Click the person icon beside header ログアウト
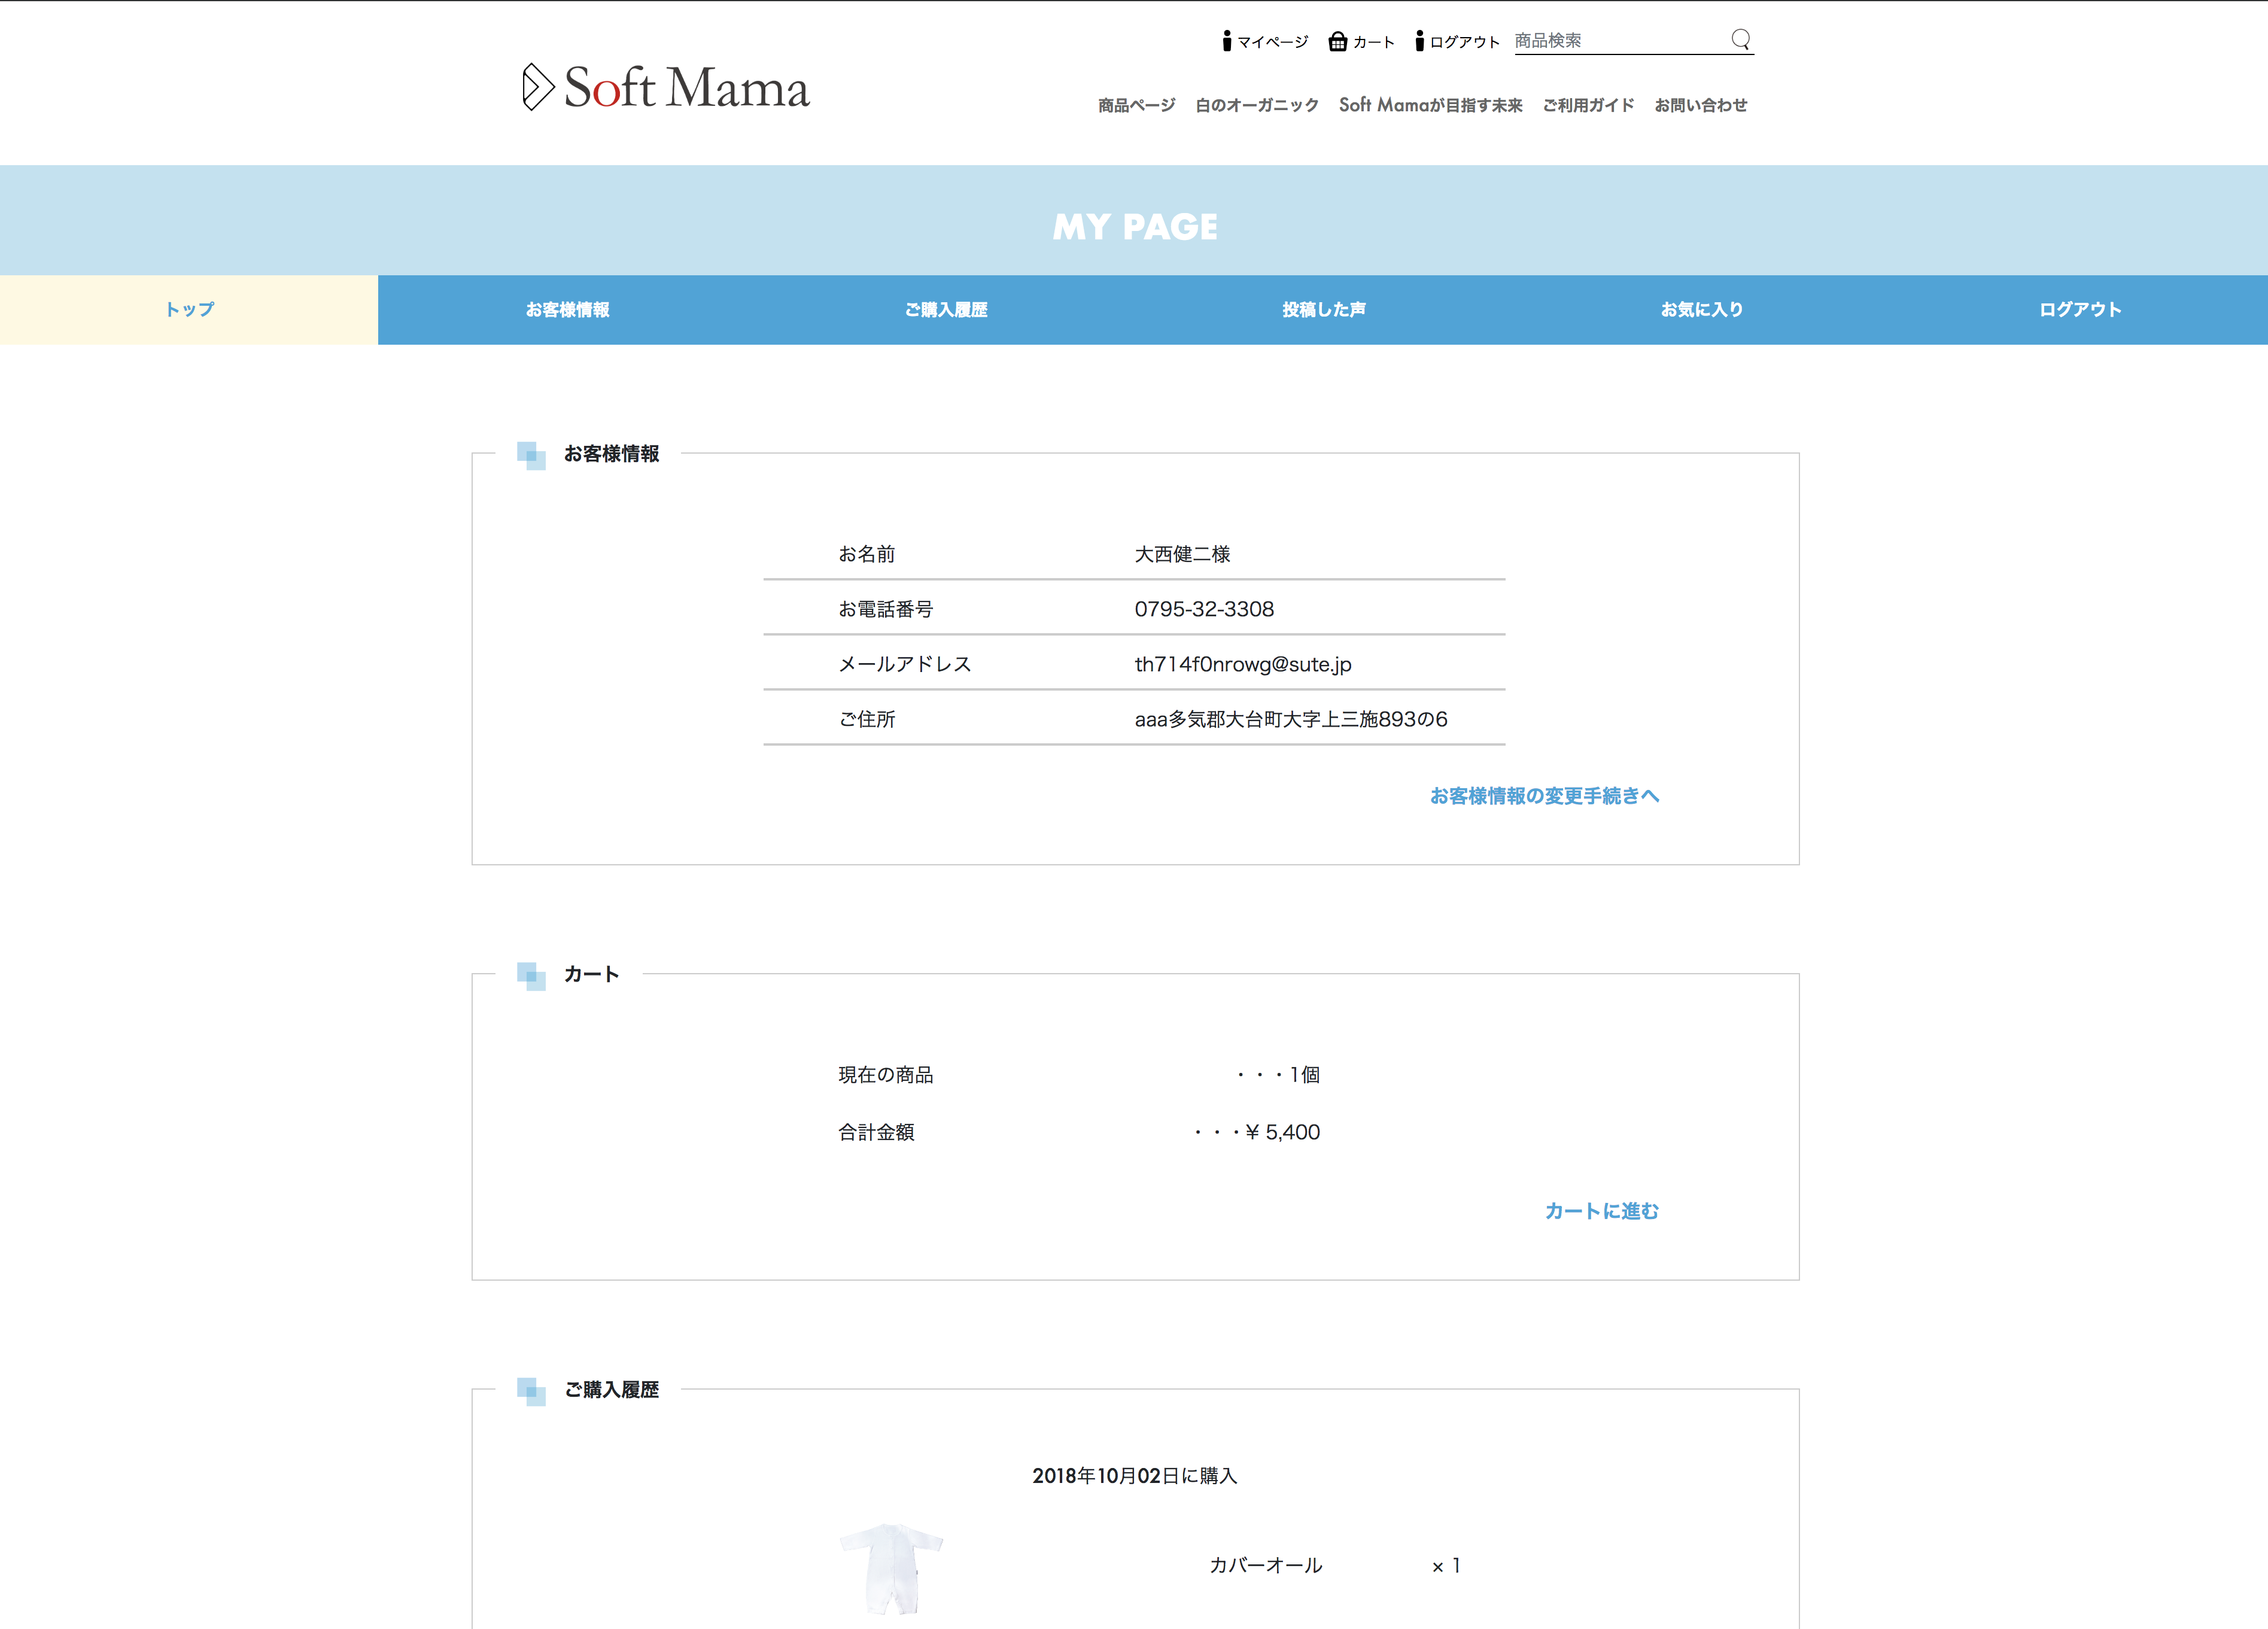This screenshot has width=2268, height=1629. click(x=1419, y=41)
